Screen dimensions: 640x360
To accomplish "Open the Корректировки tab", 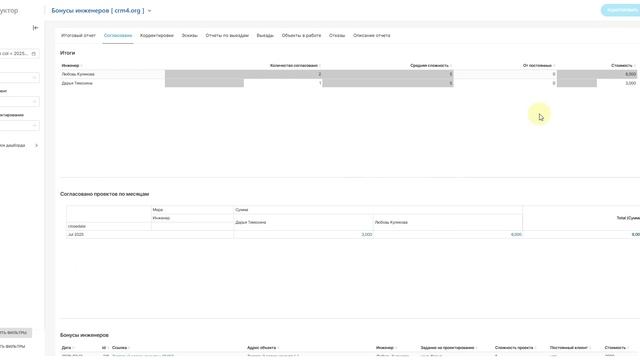I will (x=157, y=36).
